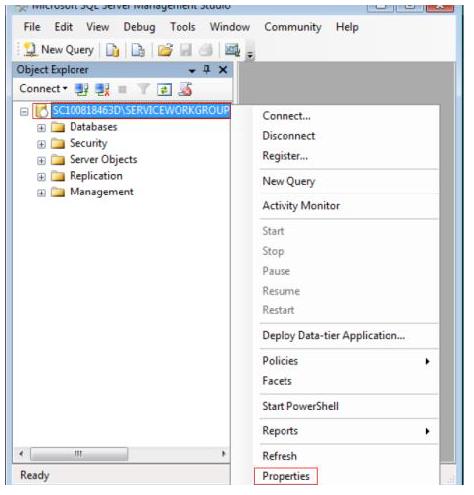Viewport: 474px width, 495px height.
Task: Close the Object Explorer panel
Action: pyautogui.click(x=223, y=70)
